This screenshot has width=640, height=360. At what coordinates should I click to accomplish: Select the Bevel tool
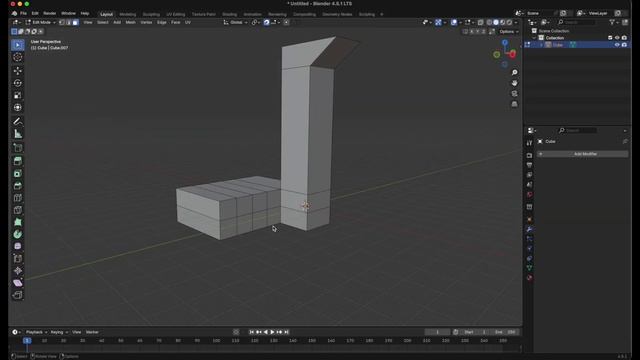tap(18, 186)
